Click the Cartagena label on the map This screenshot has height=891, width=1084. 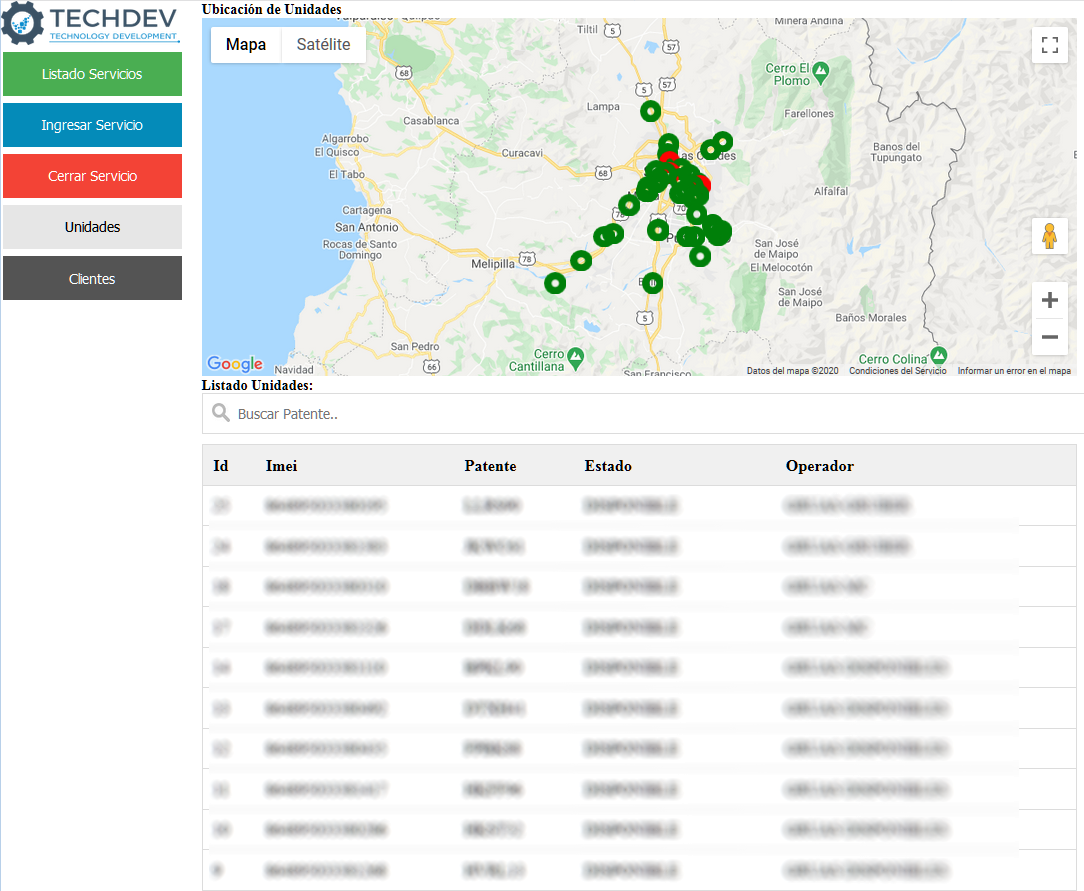click(x=366, y=210)
